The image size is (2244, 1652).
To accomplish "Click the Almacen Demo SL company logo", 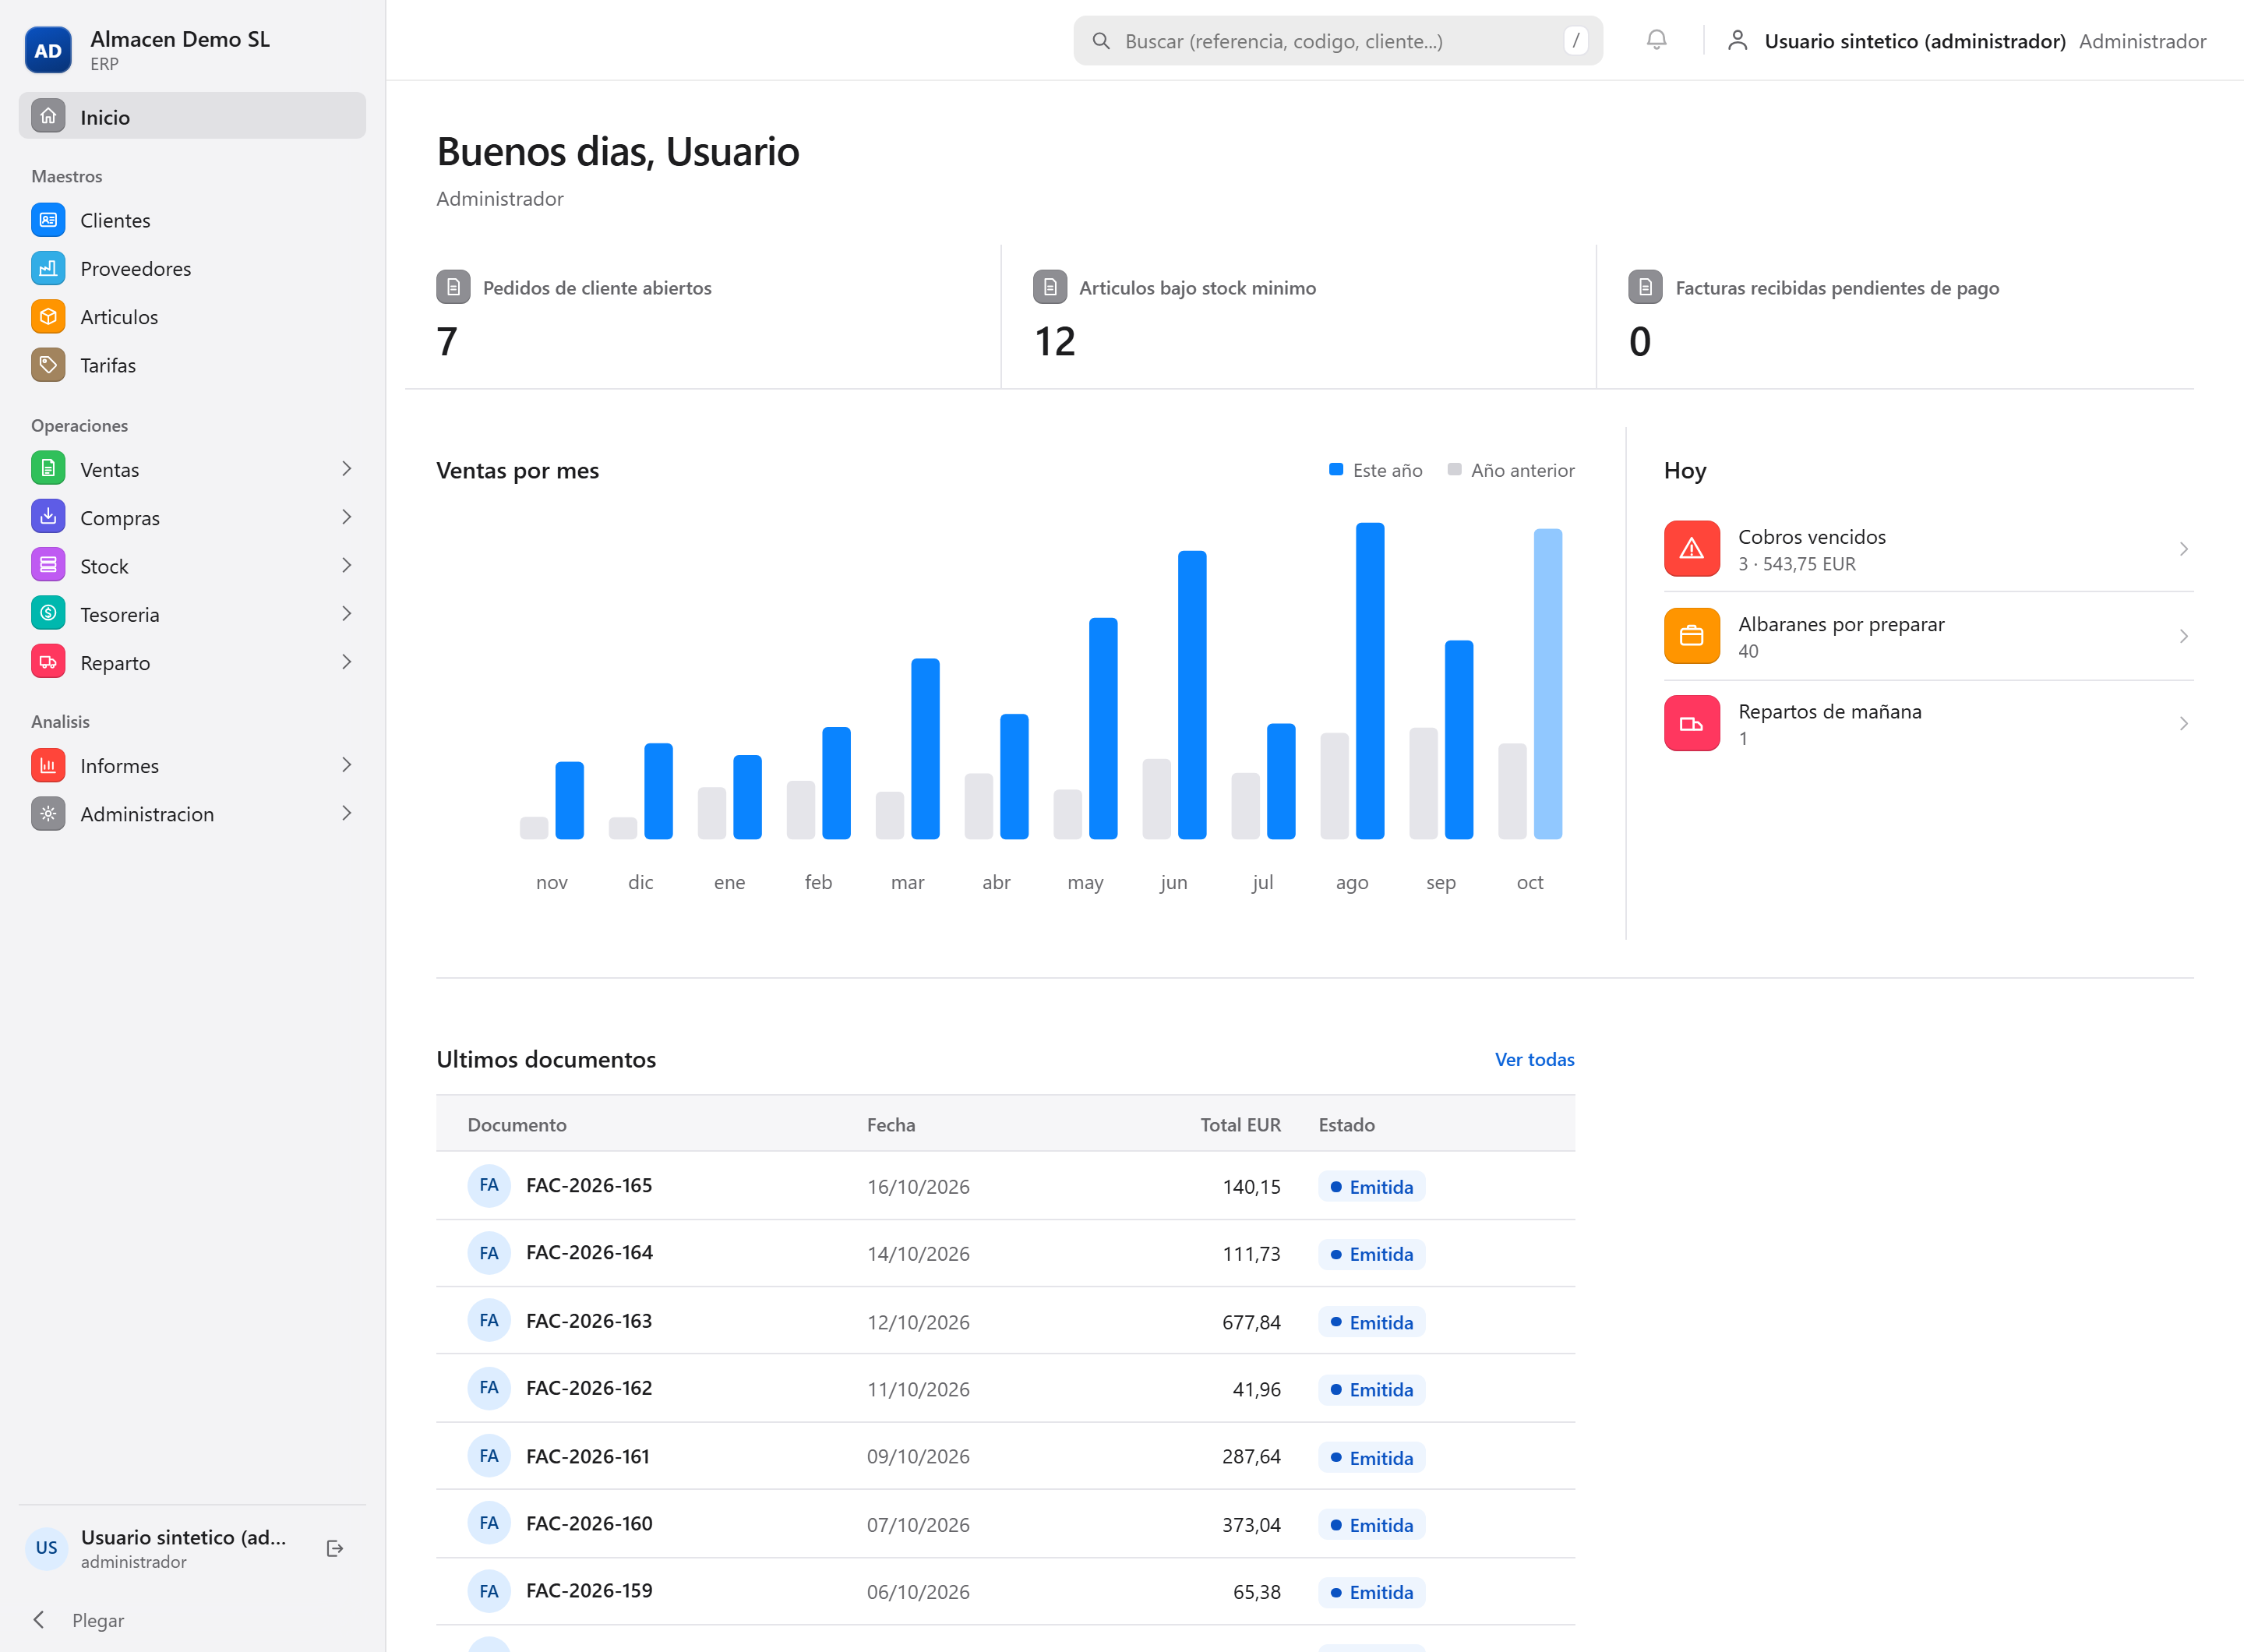I will click(48, 50).
